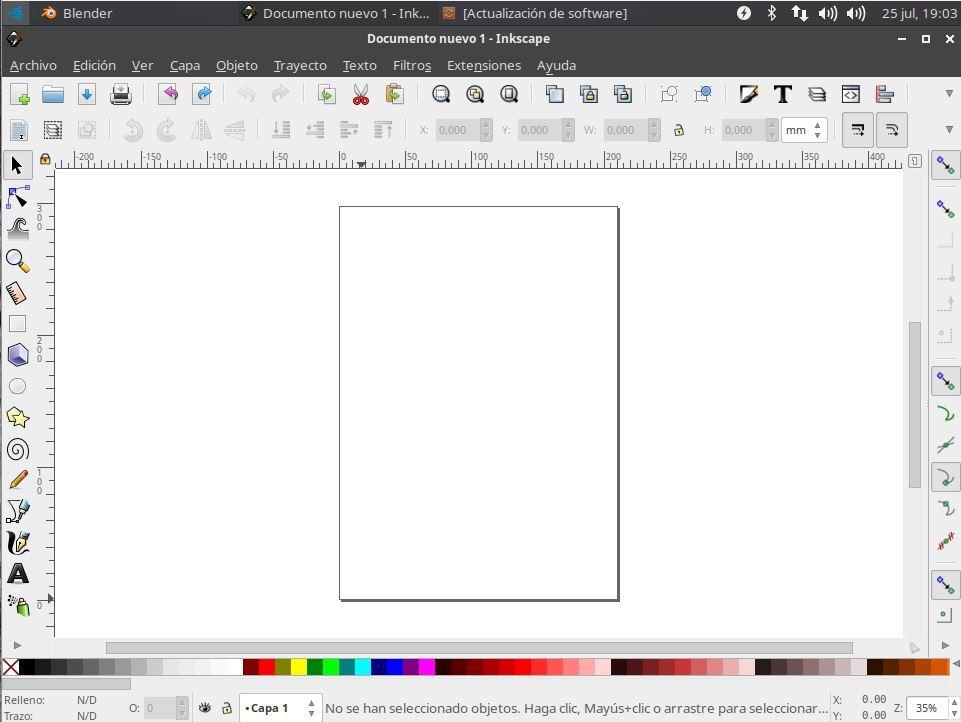Select the Node editing tool
Viewport: 961px width, 722px height.
coord(17,196)
